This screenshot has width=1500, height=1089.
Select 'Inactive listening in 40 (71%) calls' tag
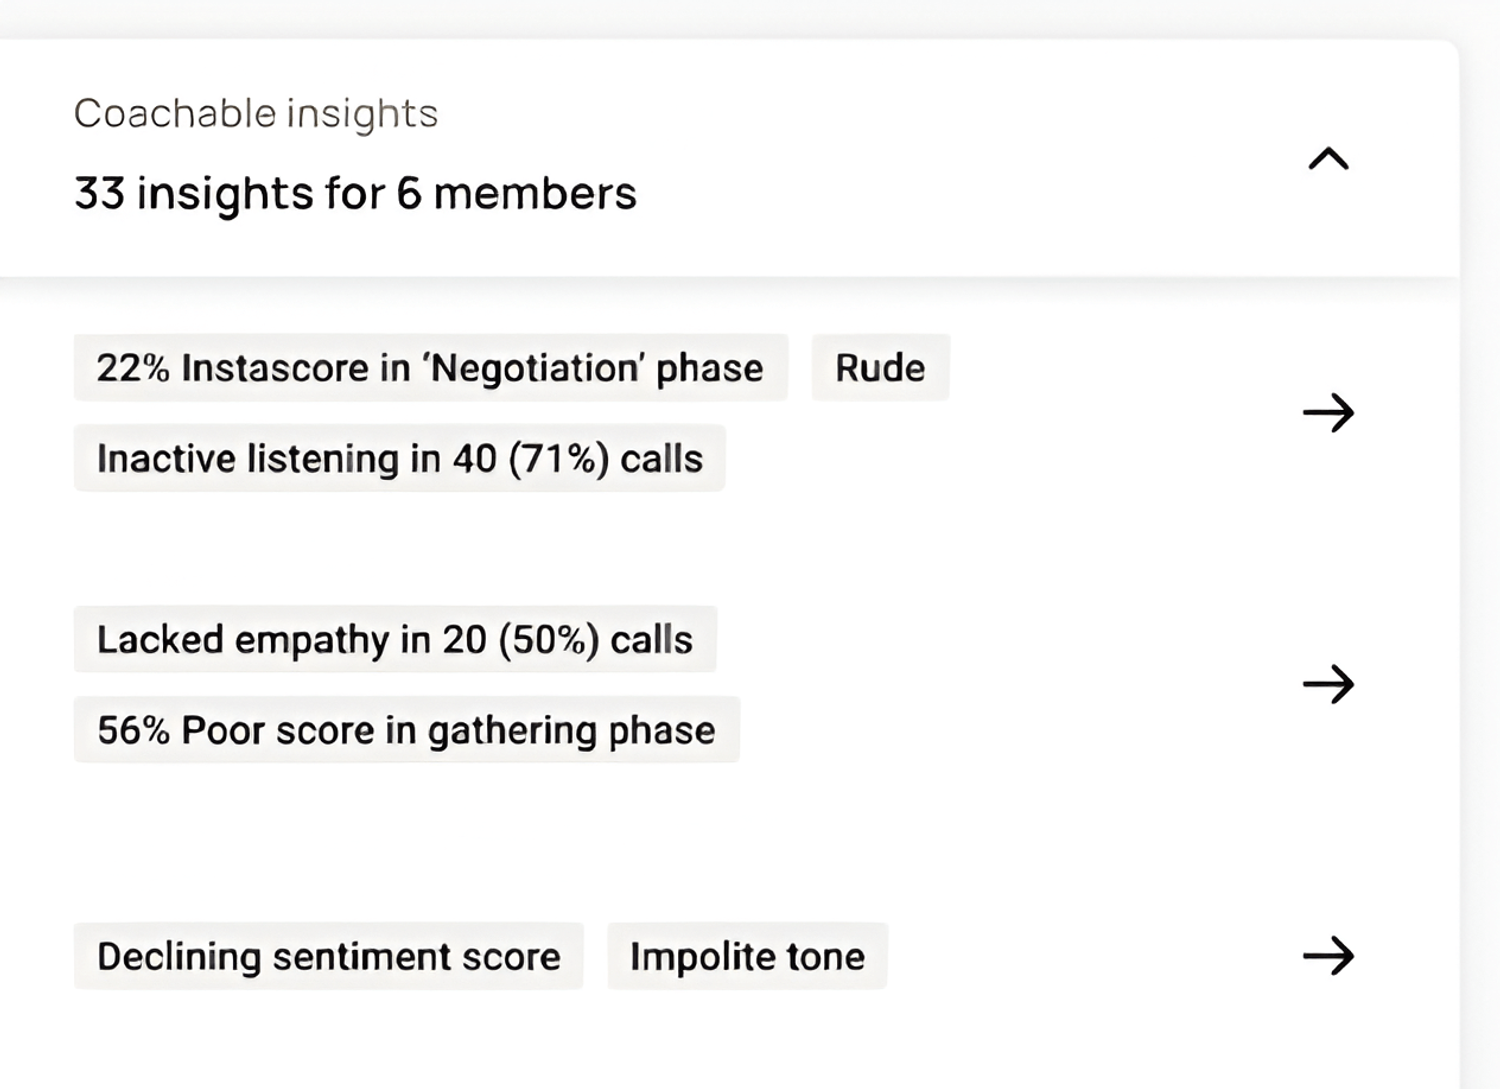(399, 459)
